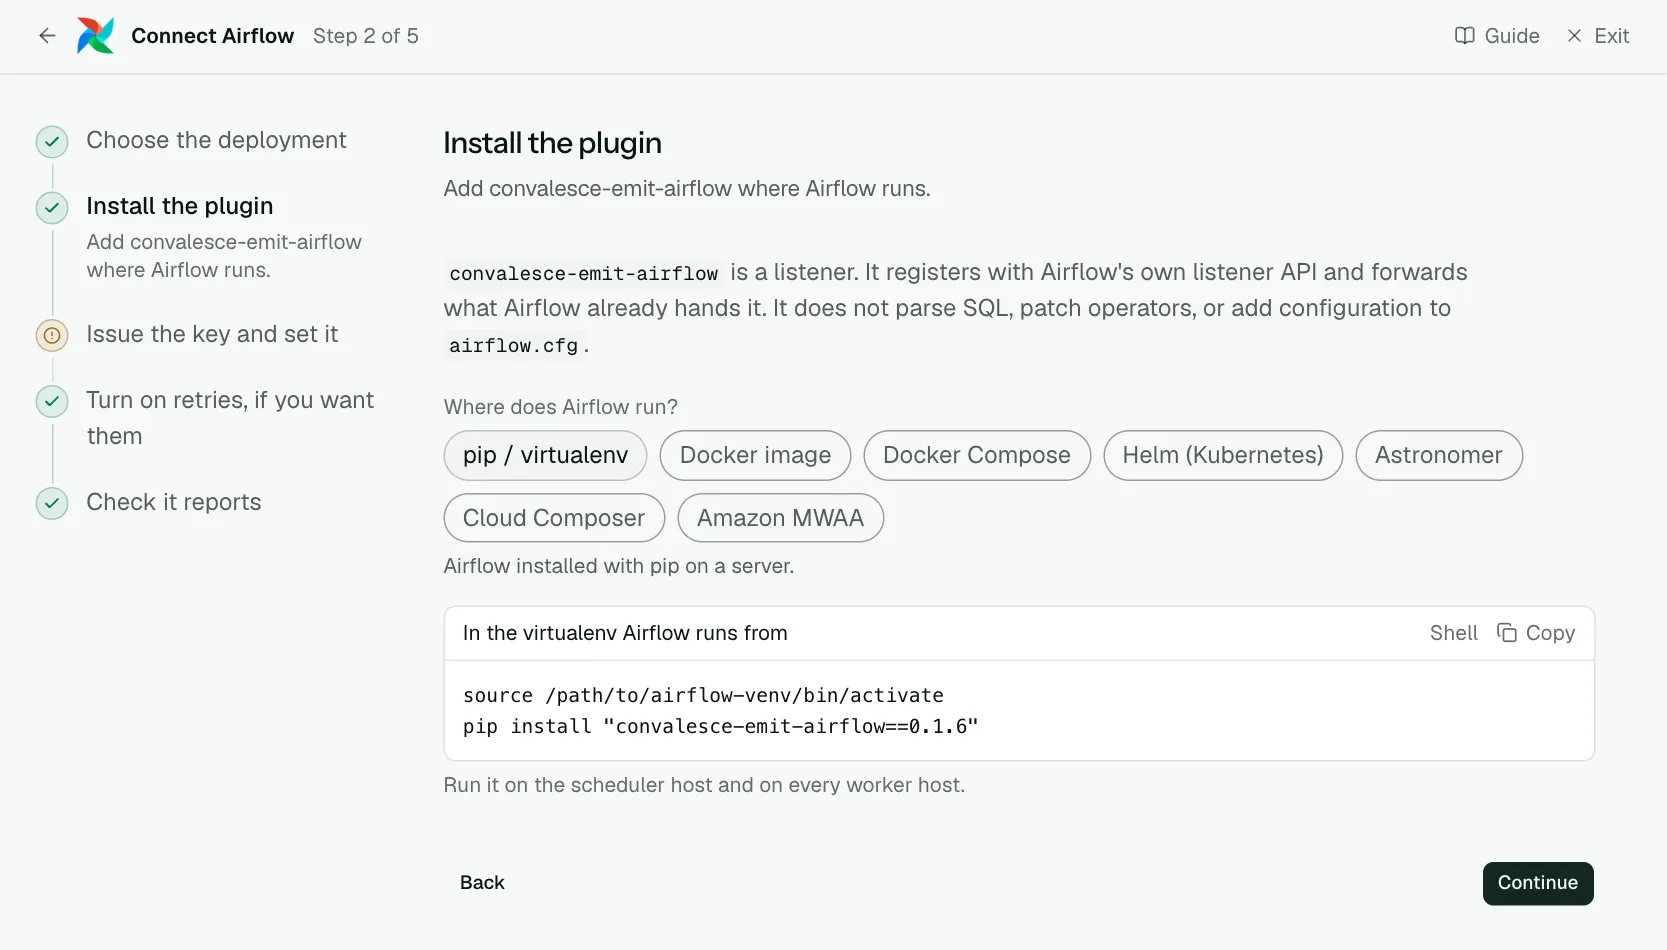The height and width of the screenshot is (950, 1667).
Task: Click the checkmark beside Install the plugin step
Action: (x=52, y=208)
